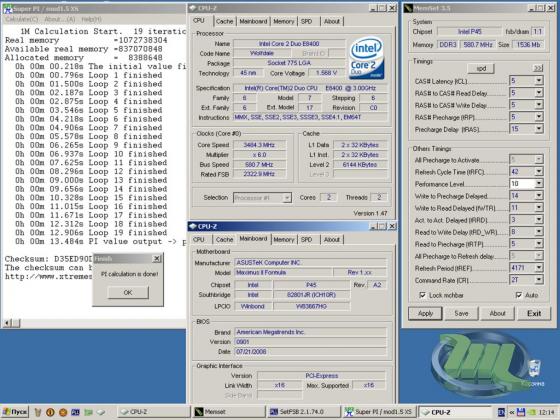Switch to SetFSB 2.1.74.0 taskbar button
The height and width of the screenshot is (420, 560).
[304, 412]
